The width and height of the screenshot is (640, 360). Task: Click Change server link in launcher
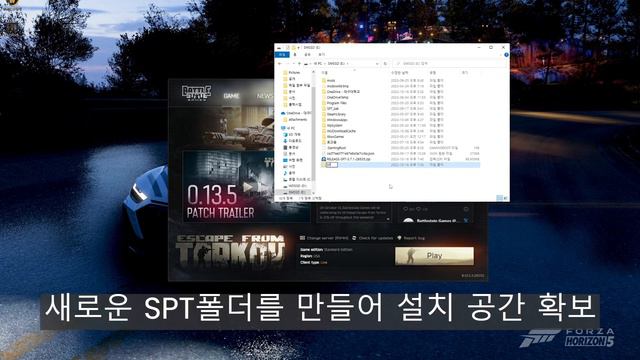(327, 238)
